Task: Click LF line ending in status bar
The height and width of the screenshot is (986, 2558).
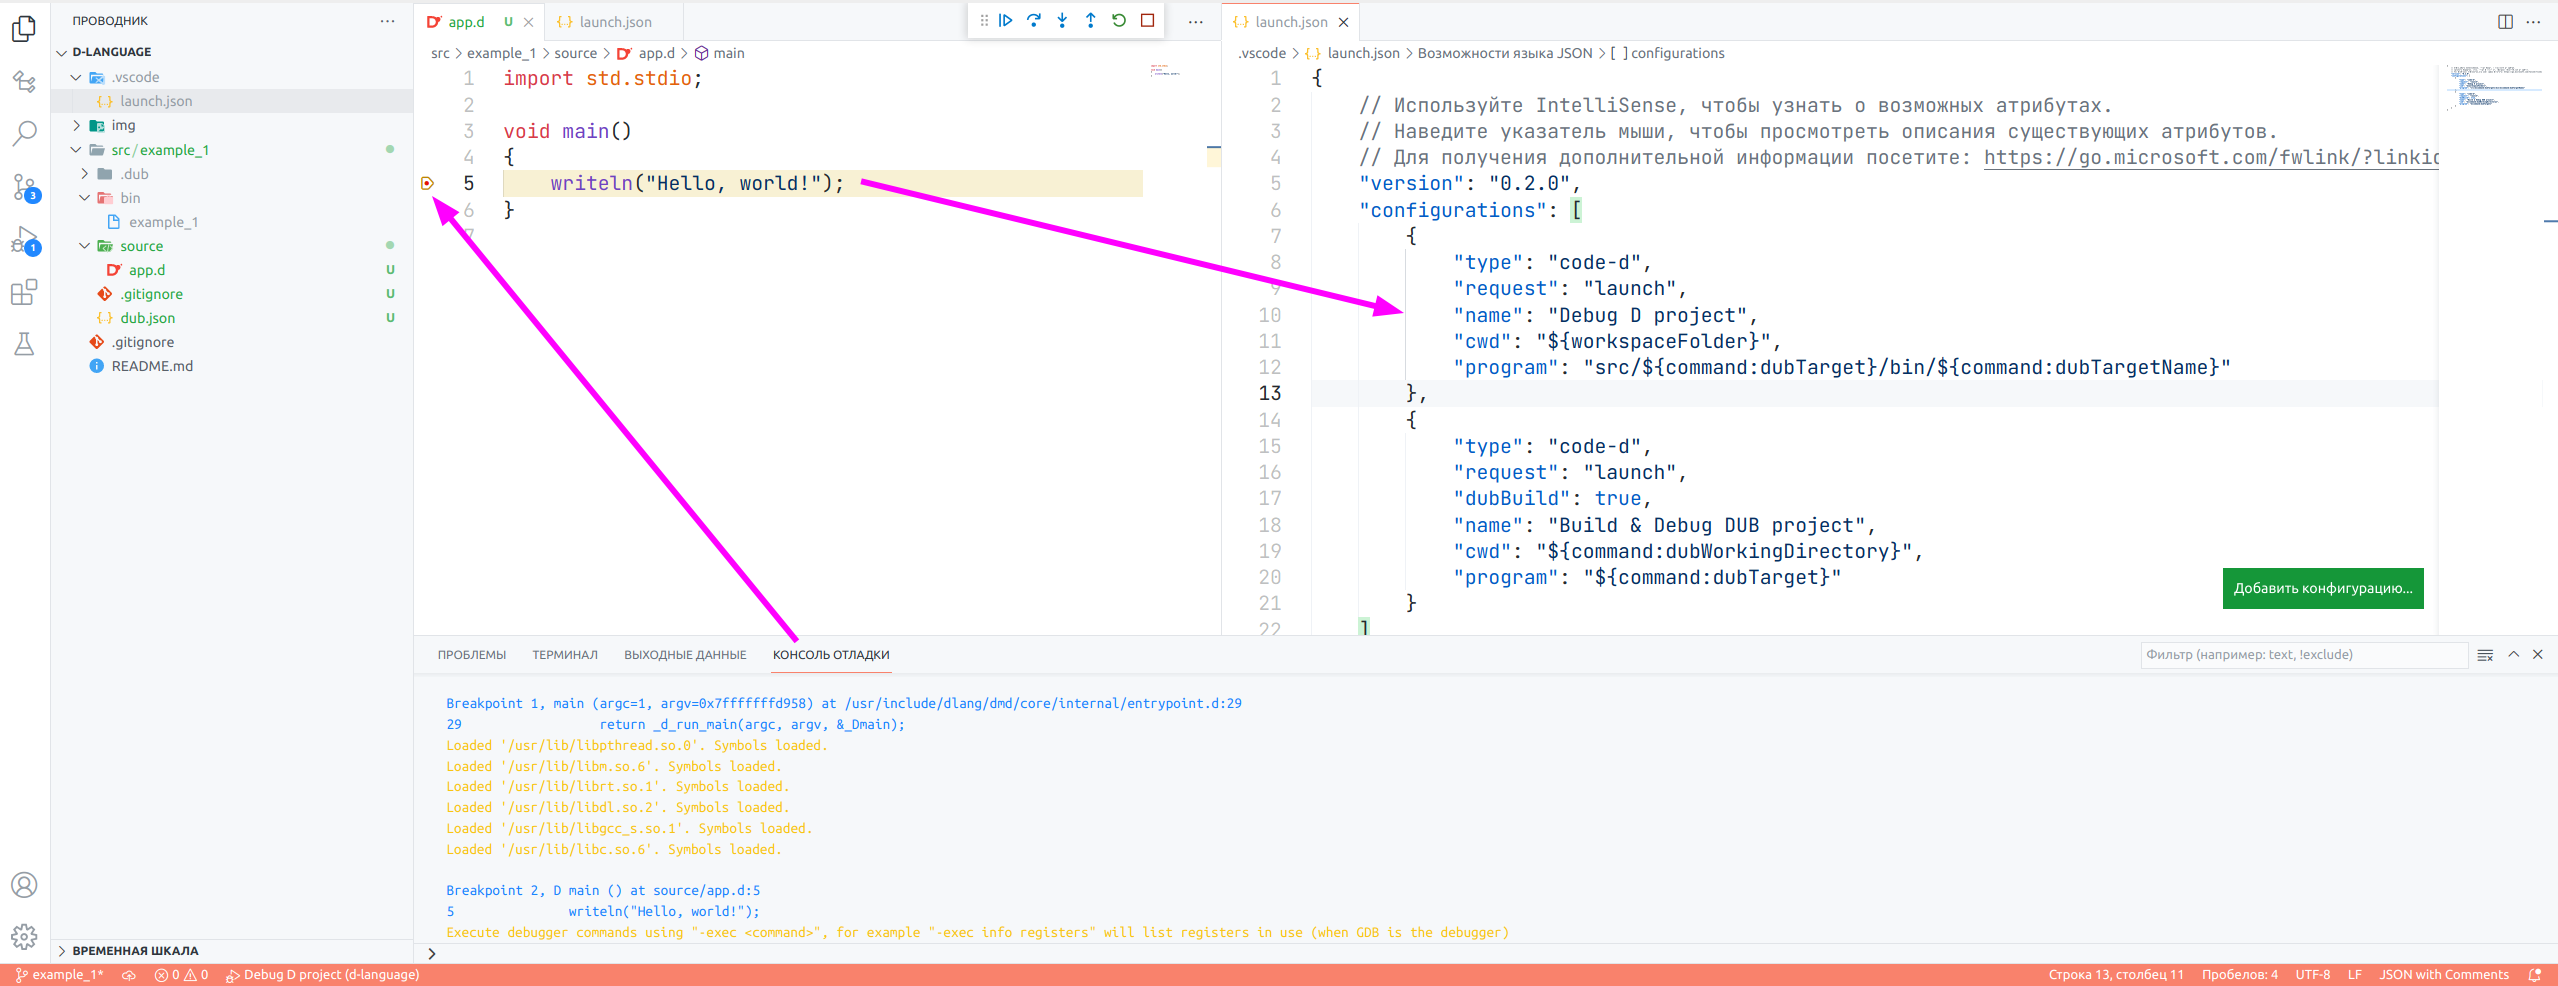Action: 2355,975
